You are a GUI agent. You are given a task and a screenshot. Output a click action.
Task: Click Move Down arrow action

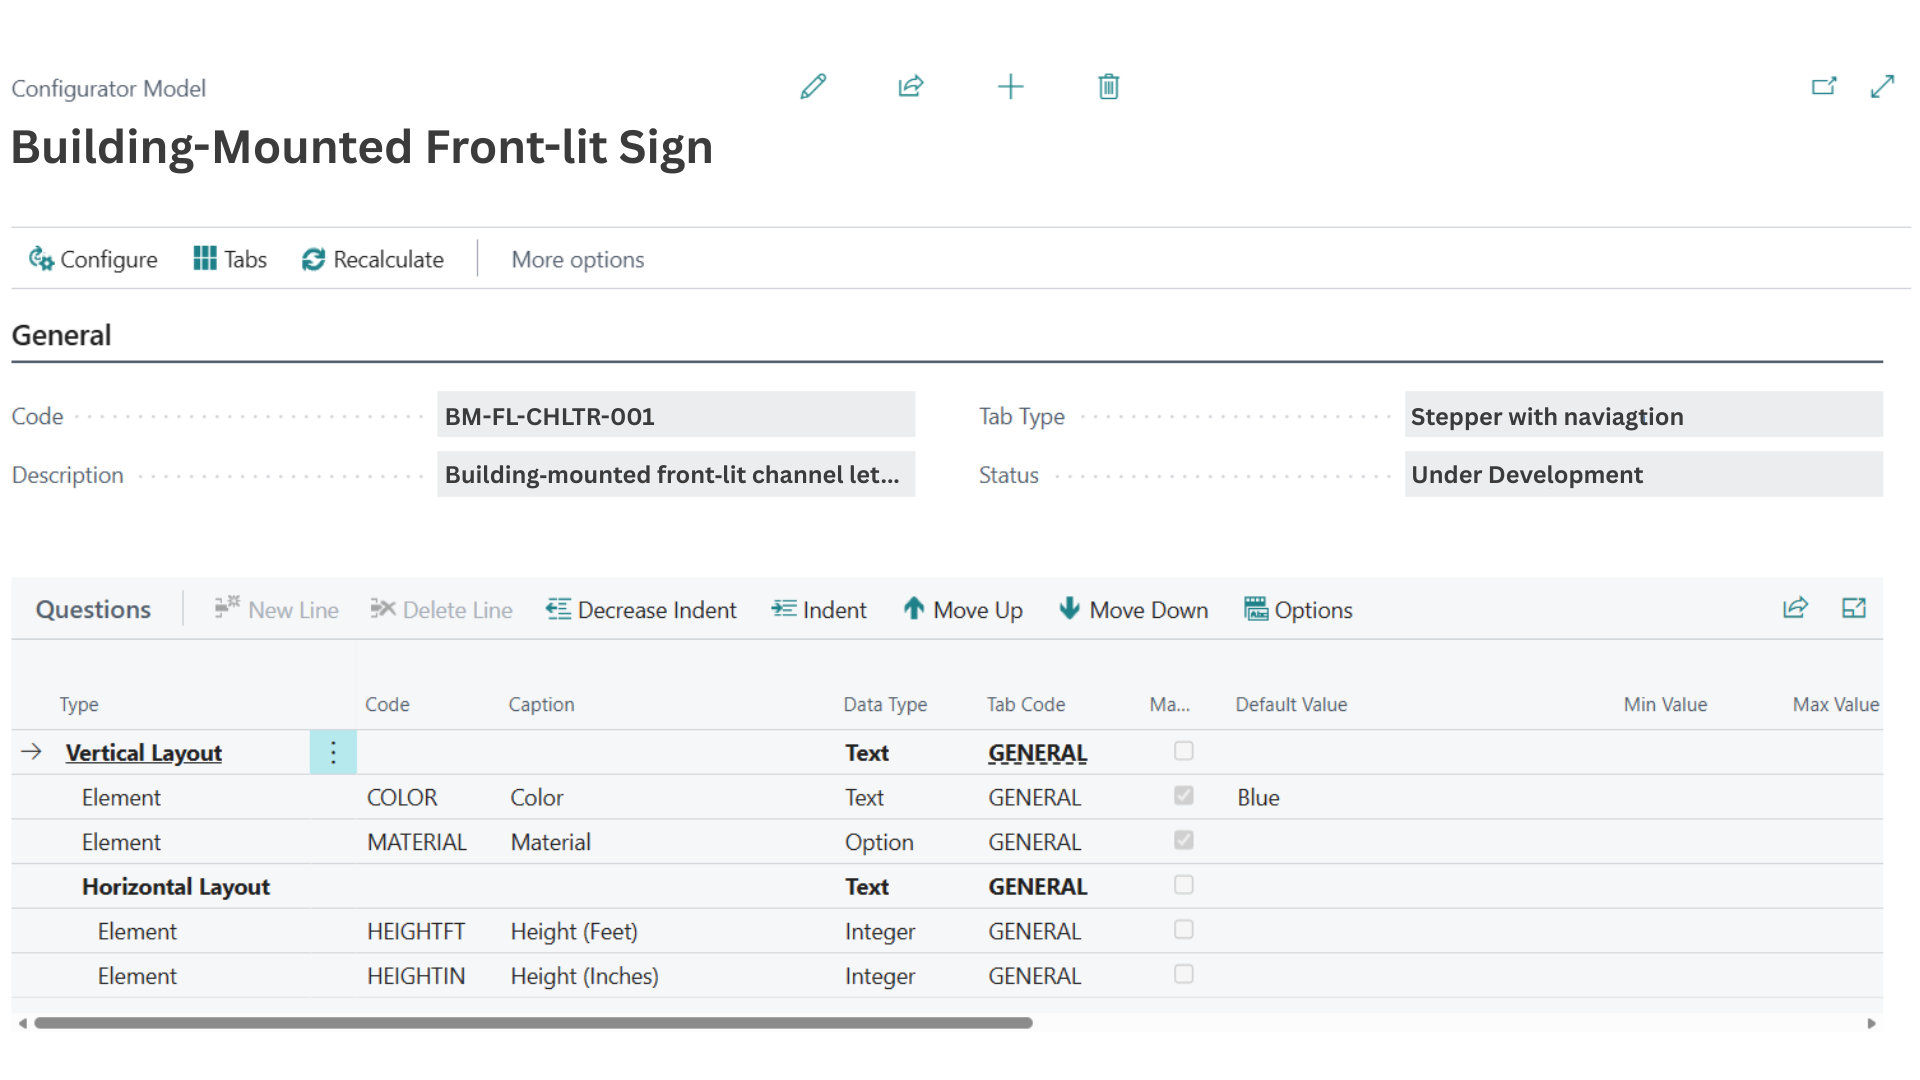1133,610
